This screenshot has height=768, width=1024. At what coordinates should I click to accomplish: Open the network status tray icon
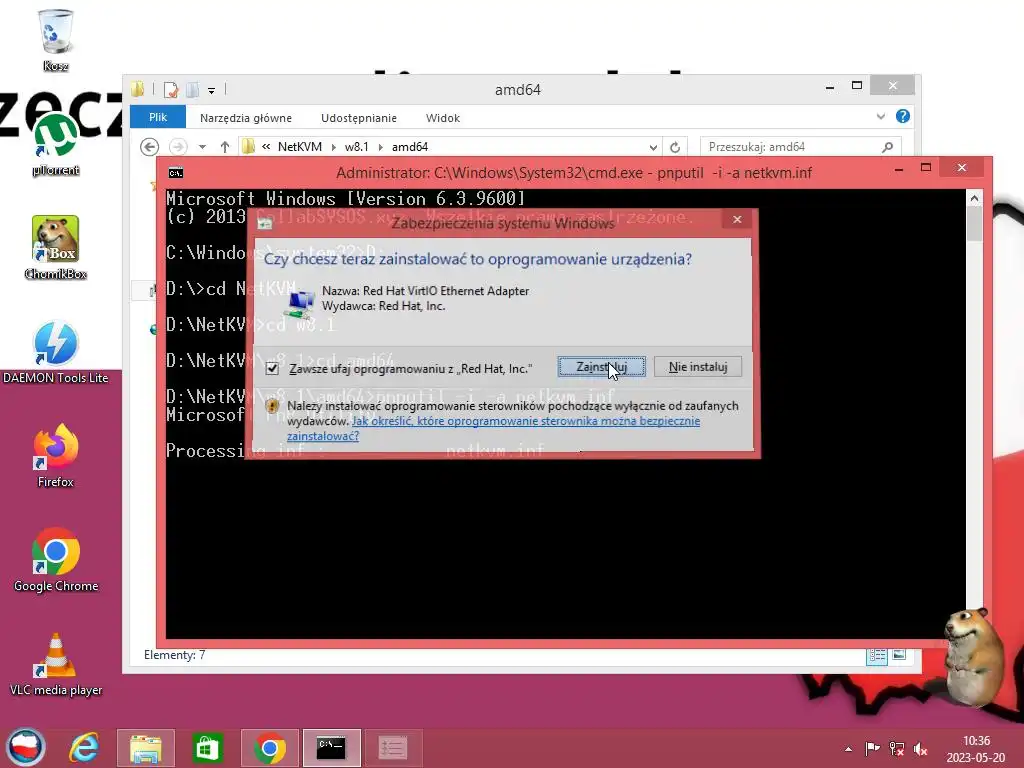[x=897, y=749]
